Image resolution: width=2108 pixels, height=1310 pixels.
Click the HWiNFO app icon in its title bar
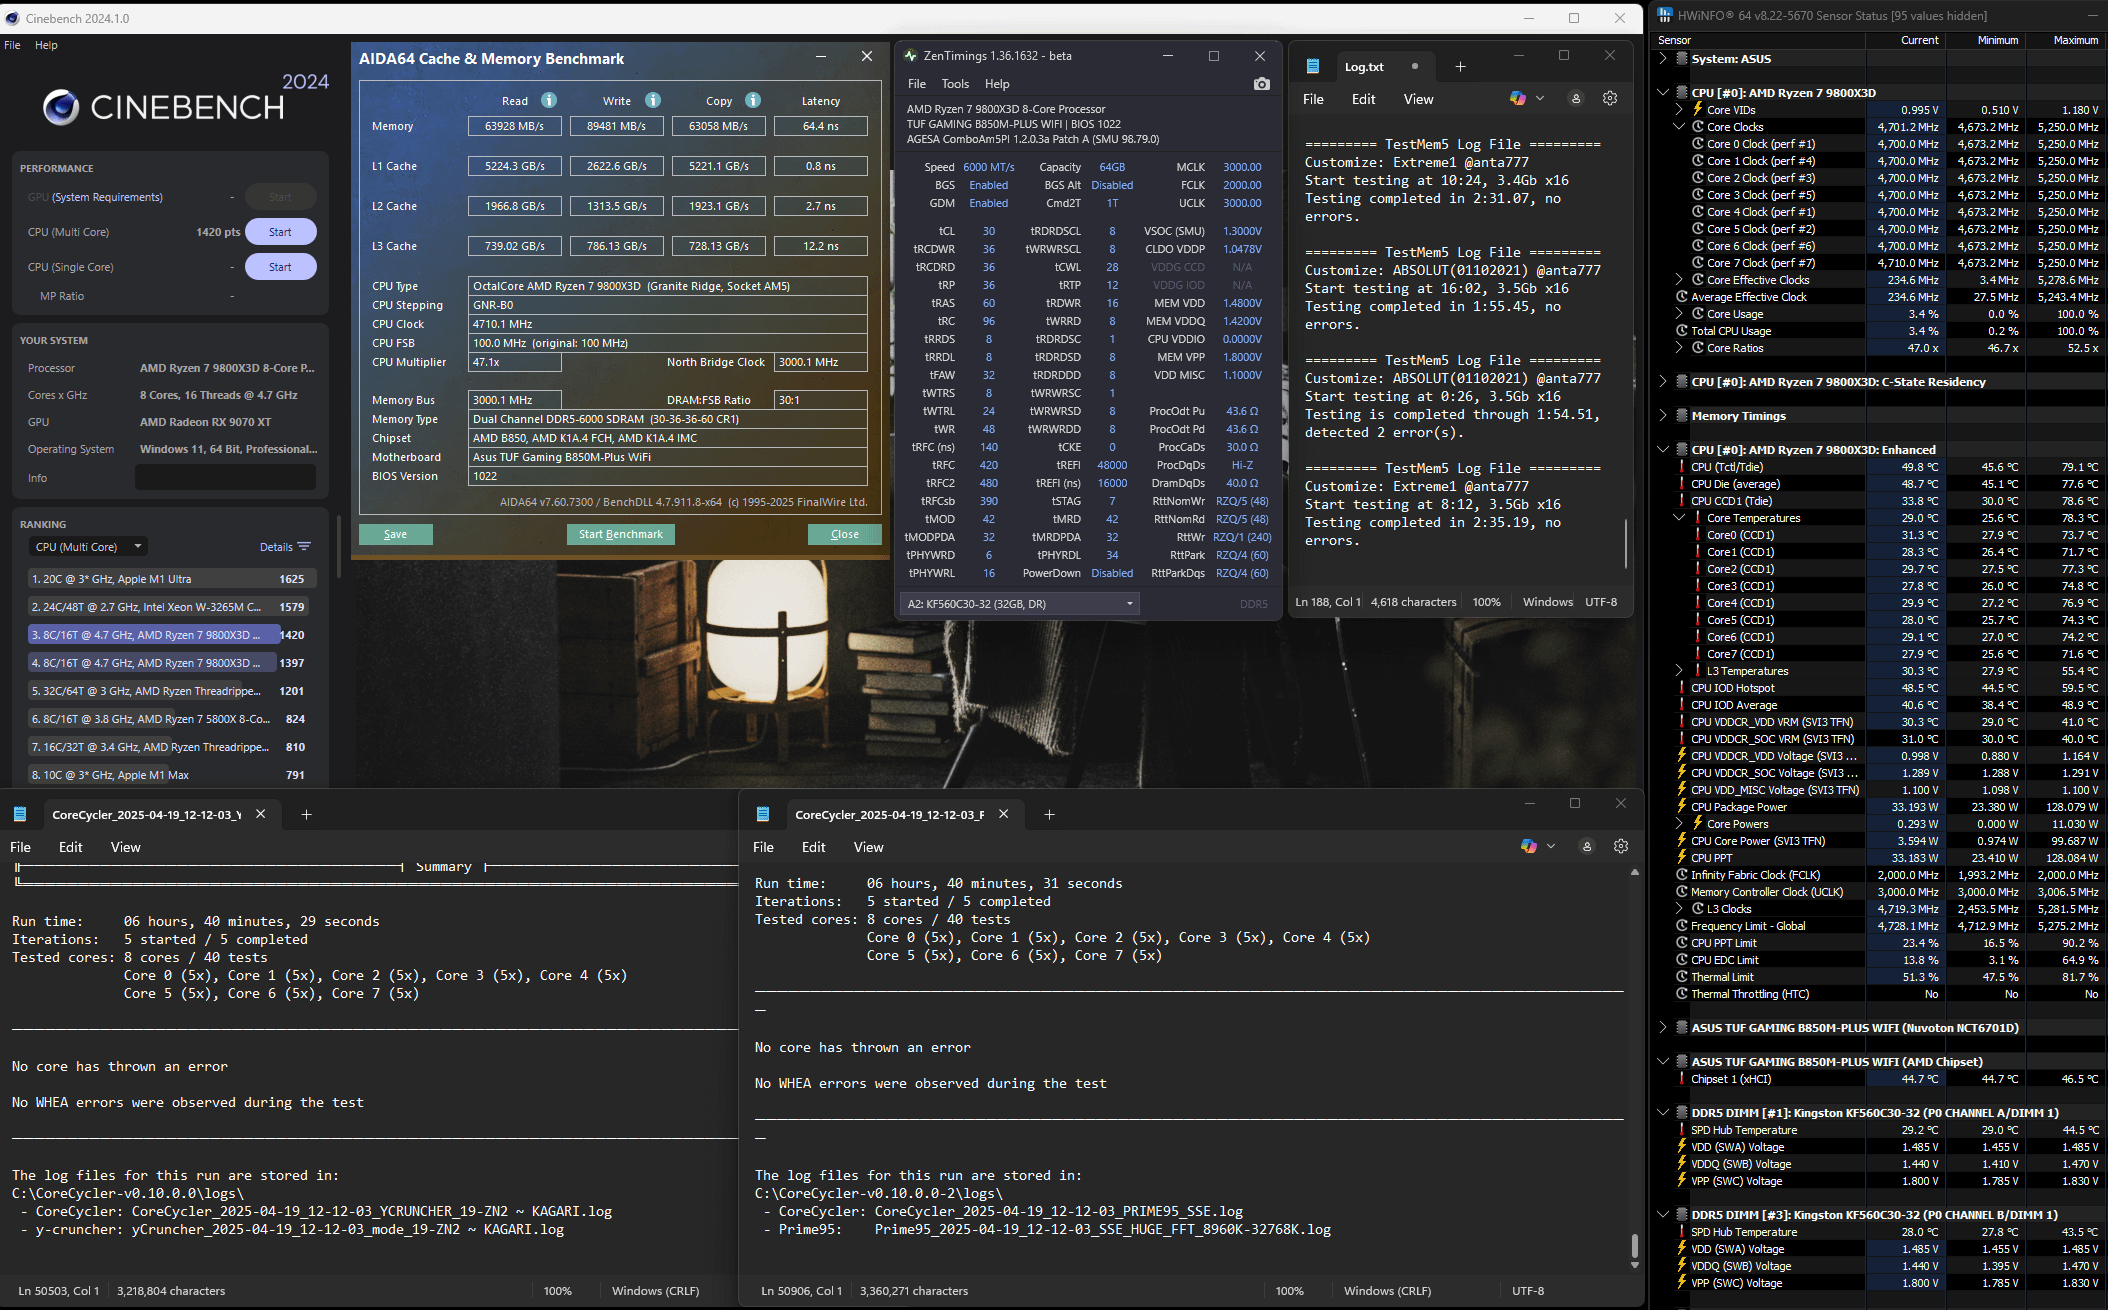click(x=1666, y=15)
